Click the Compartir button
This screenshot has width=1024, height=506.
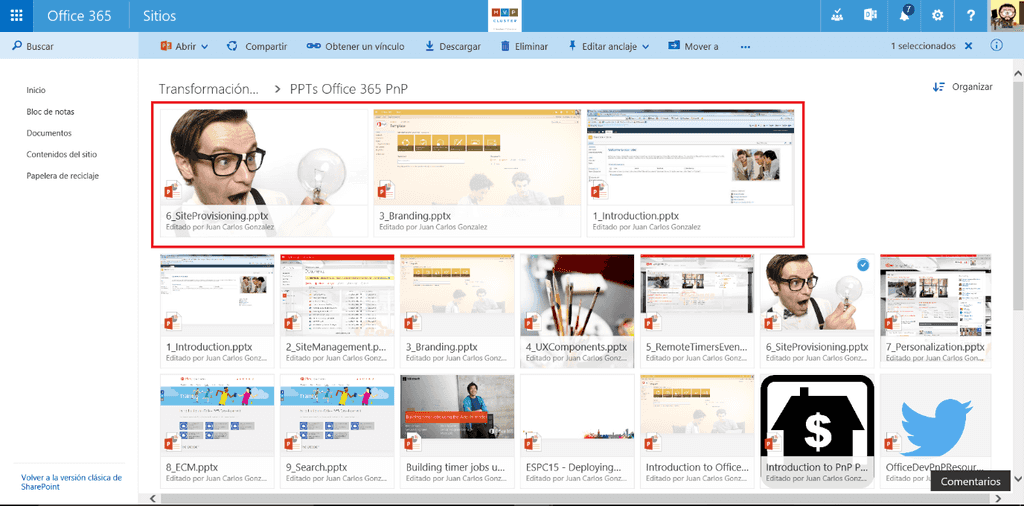point(257,46)
